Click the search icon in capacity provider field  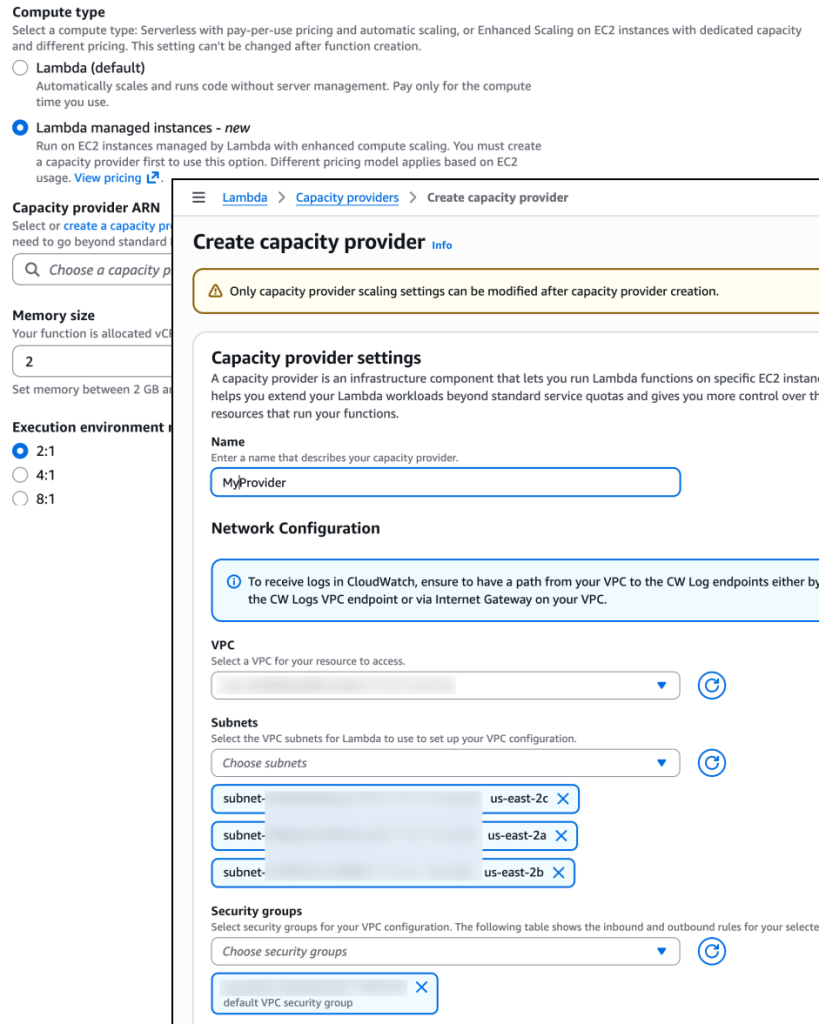coord(31,269)
